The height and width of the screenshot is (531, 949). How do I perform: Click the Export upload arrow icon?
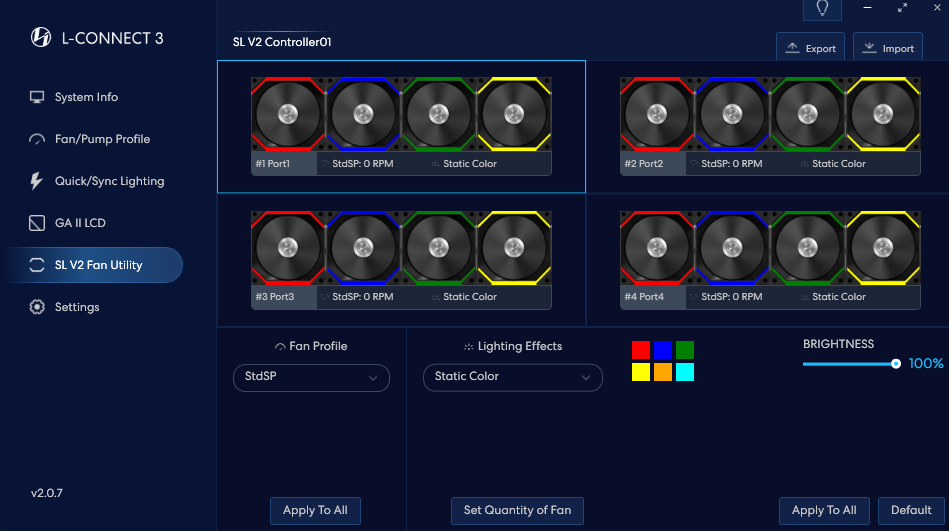tap(792, 48)
